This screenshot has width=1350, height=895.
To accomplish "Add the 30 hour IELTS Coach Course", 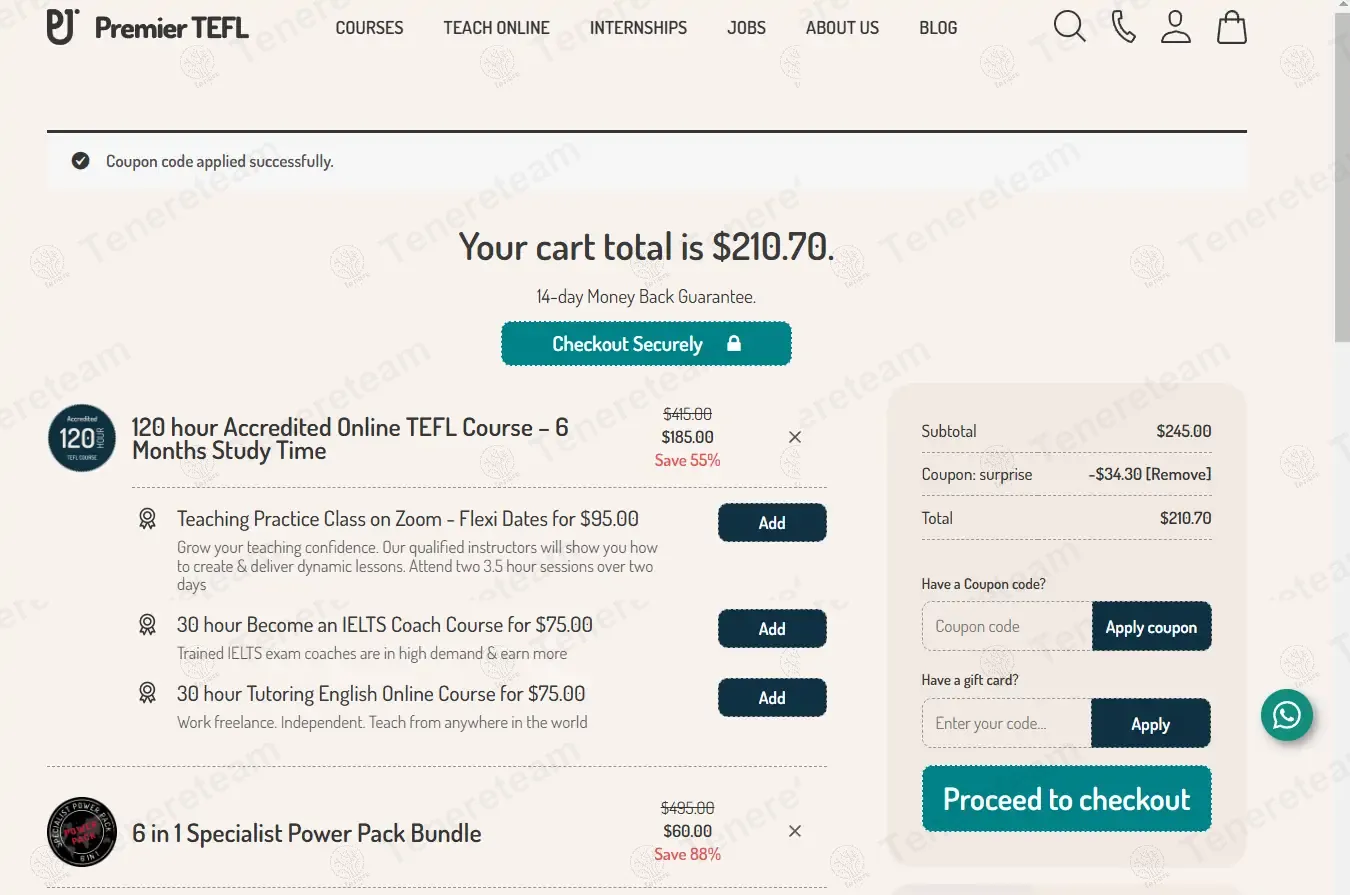I will [x=772, y=629].
